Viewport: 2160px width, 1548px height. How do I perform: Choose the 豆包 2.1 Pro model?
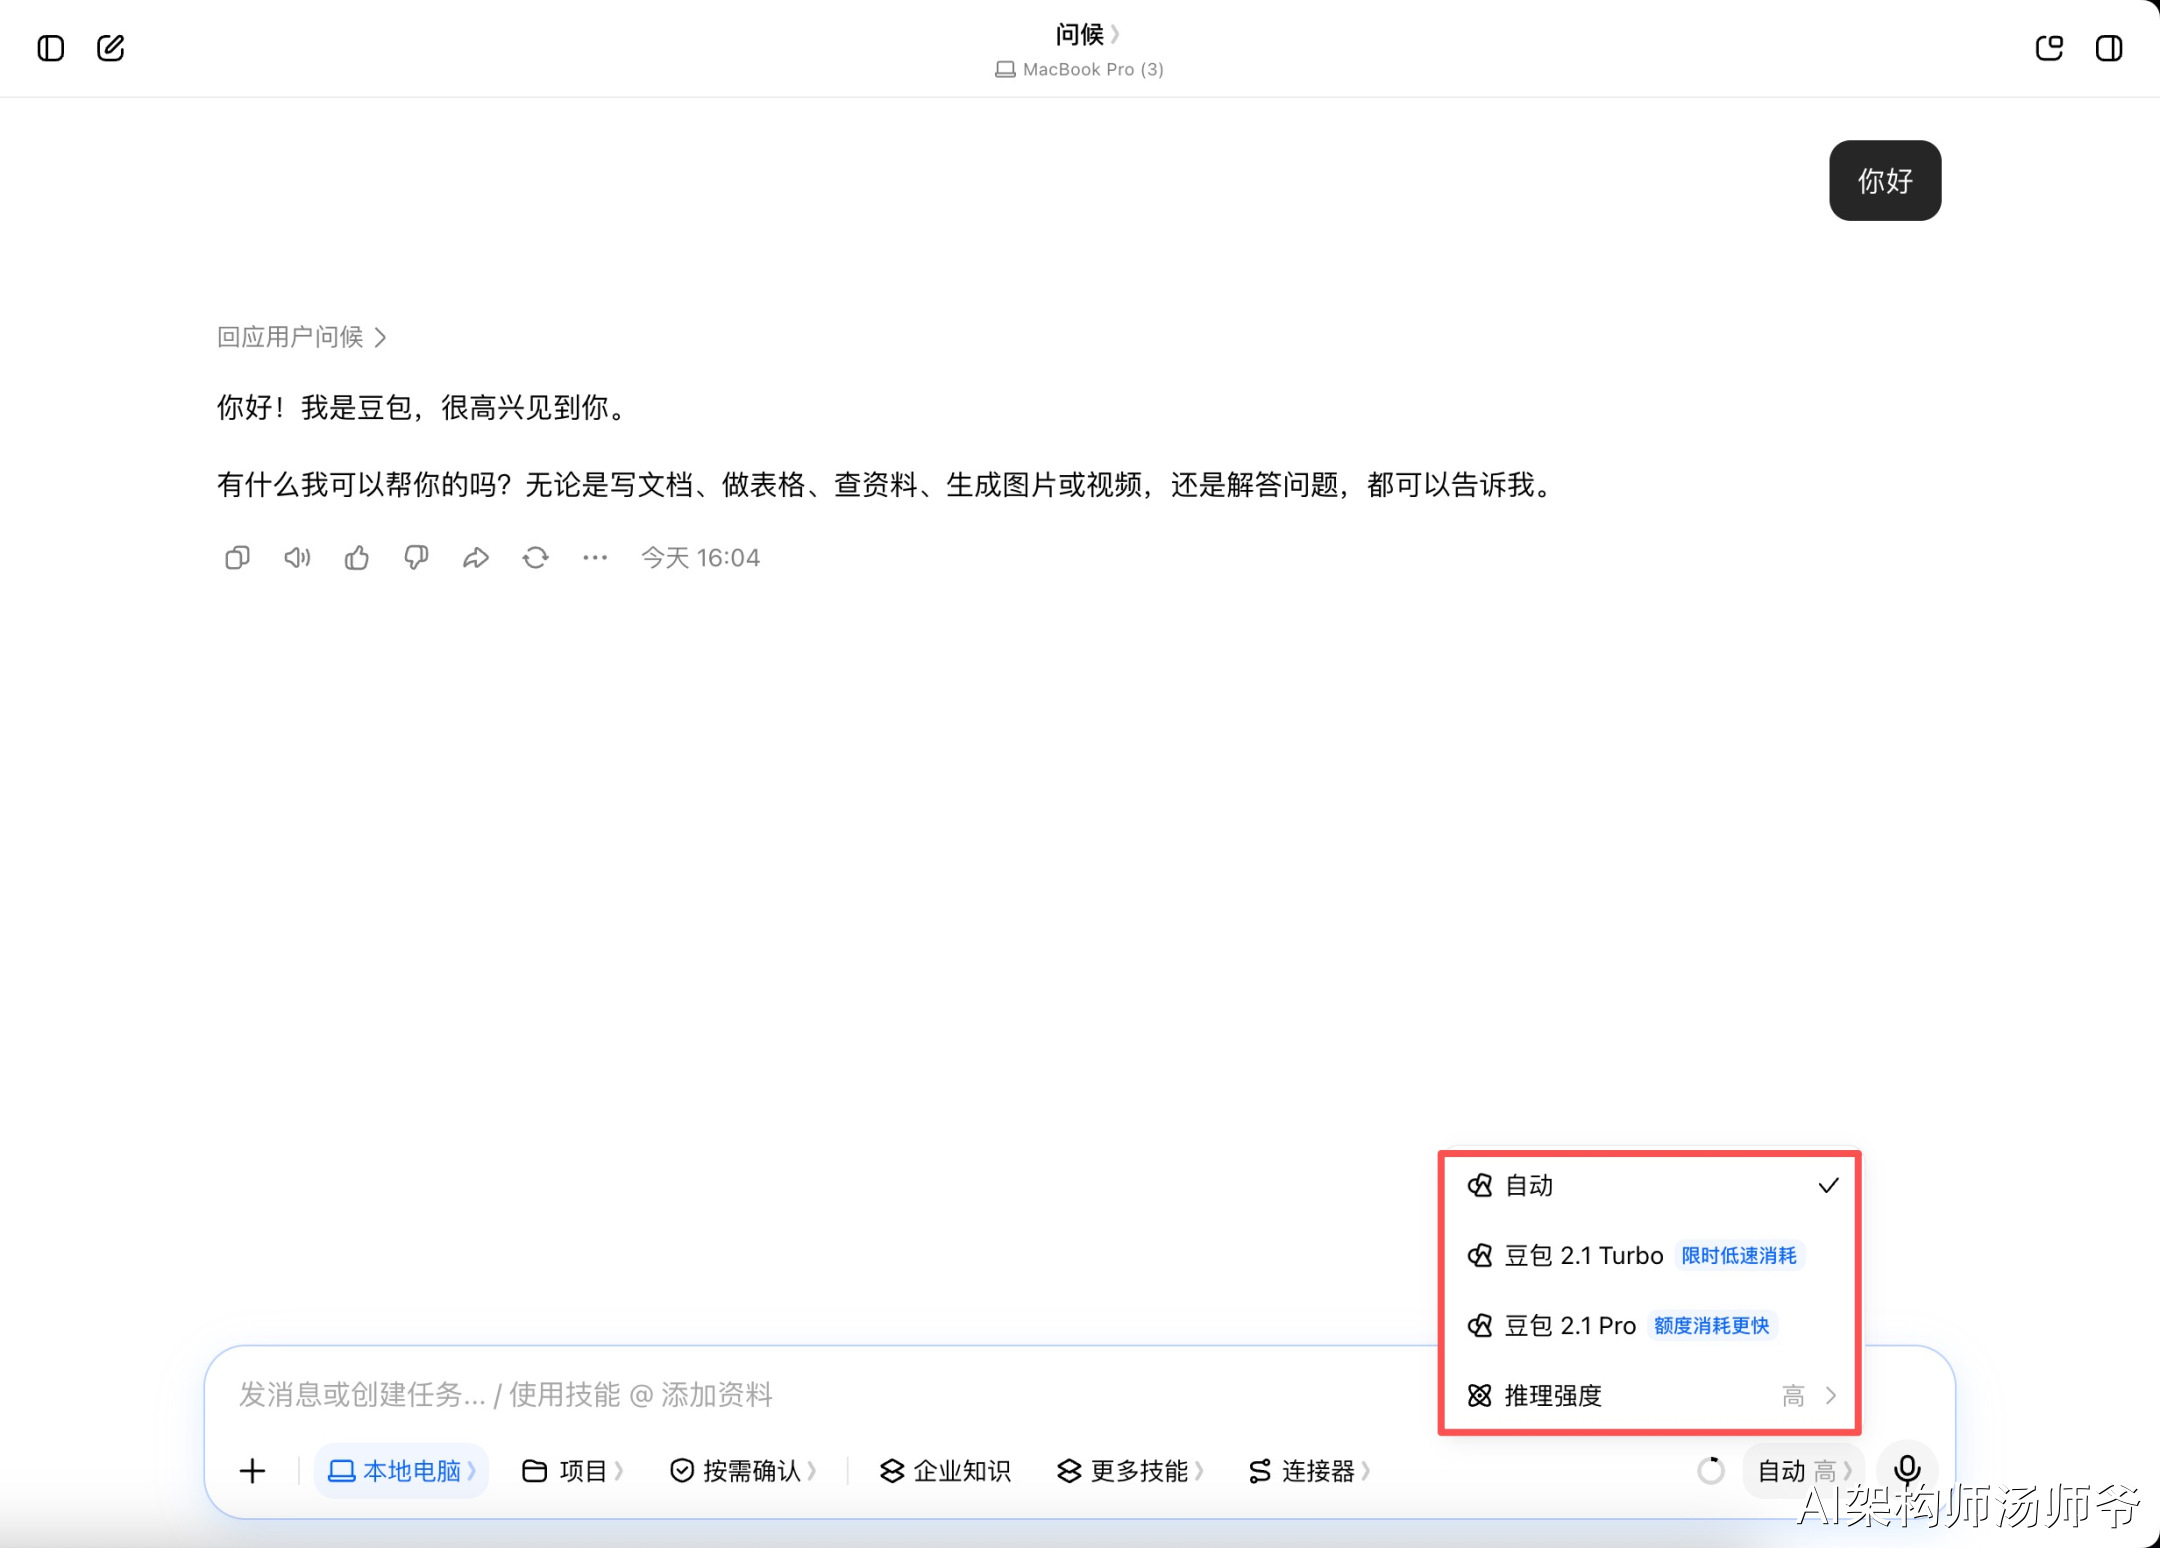pos(1650,1325)
